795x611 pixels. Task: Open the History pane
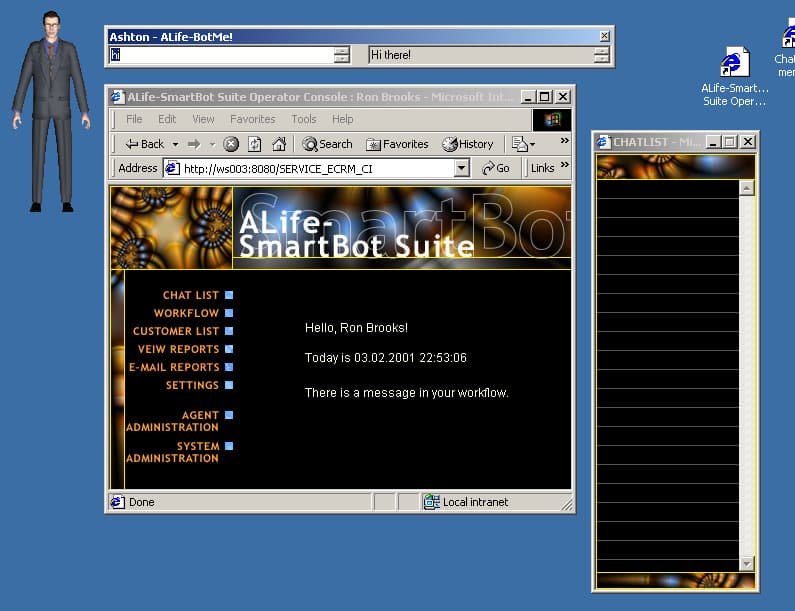468,144
